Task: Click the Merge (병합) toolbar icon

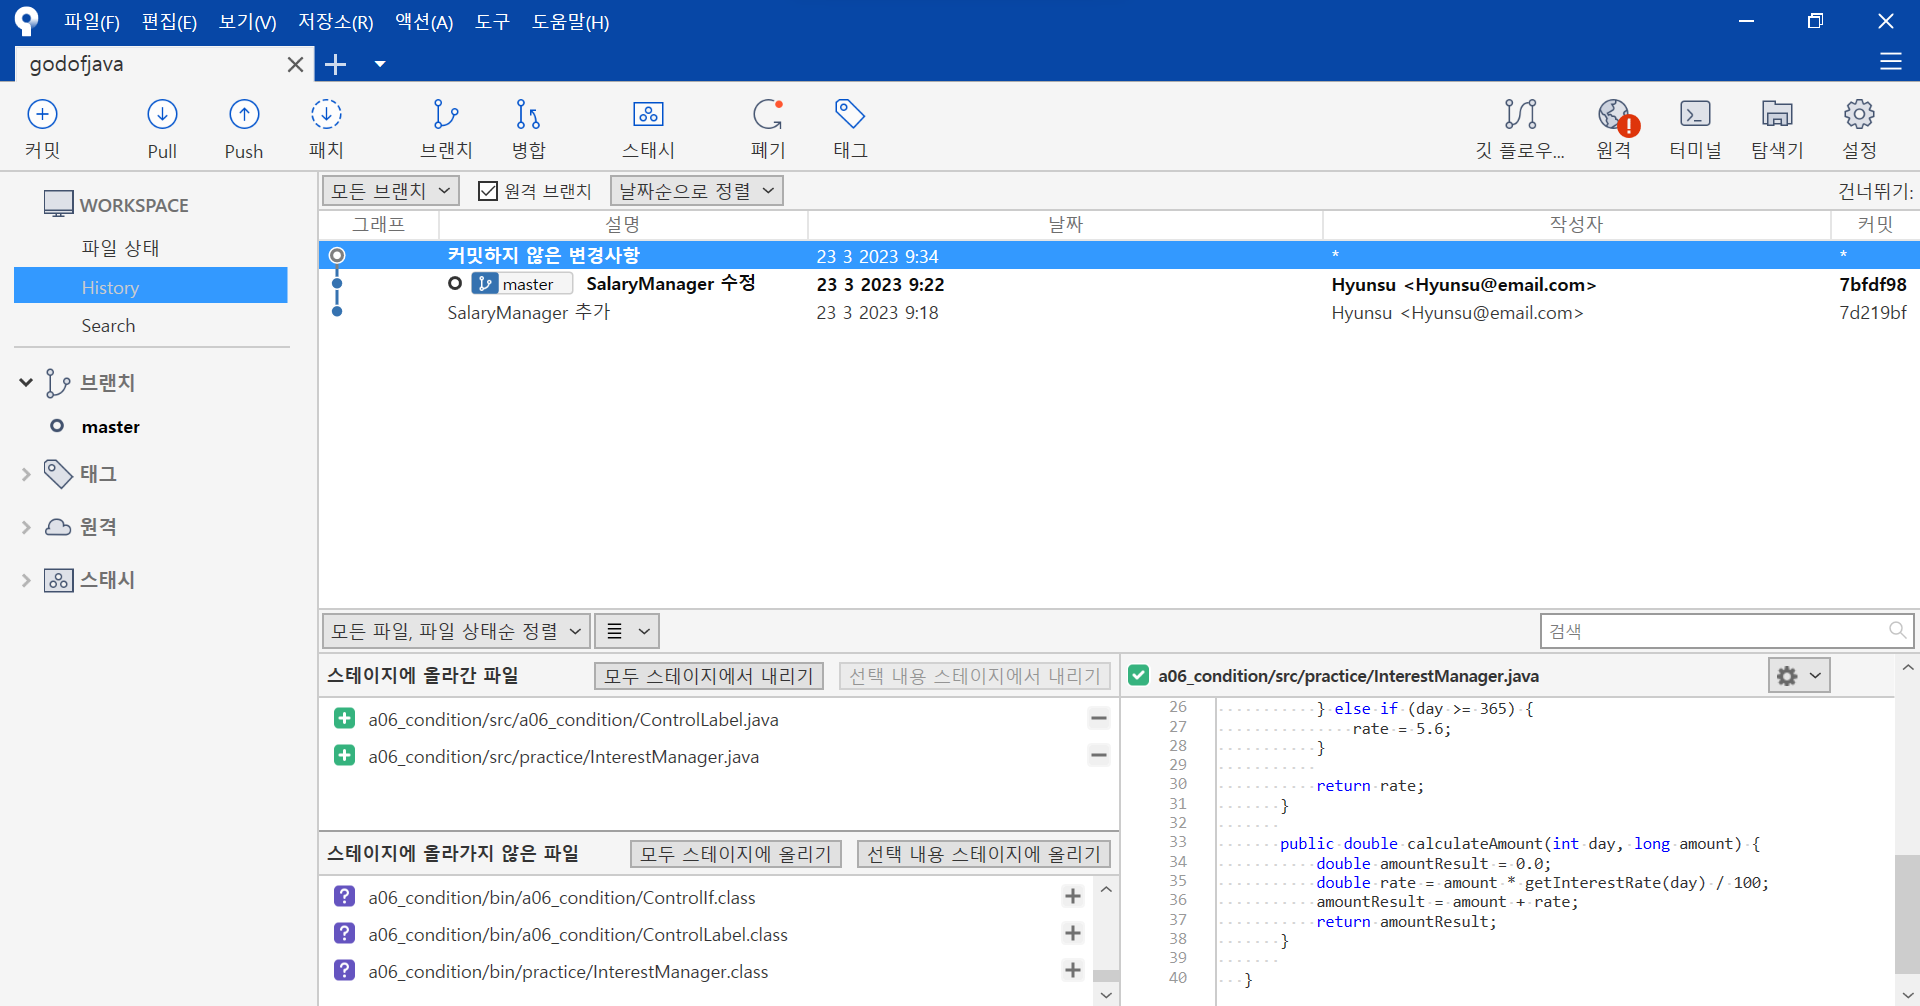Action: click(x=528, y=128)
